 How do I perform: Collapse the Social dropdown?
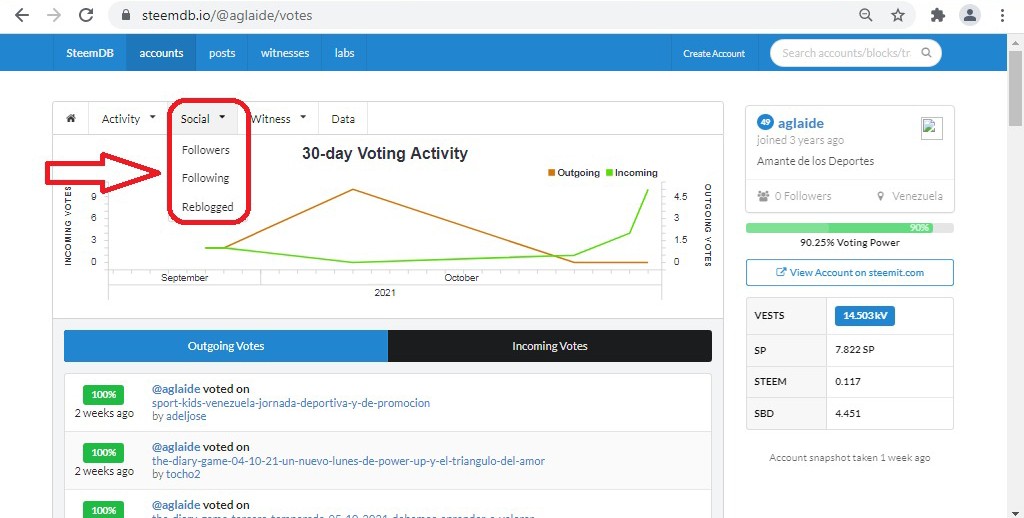[x=203, y=118]
